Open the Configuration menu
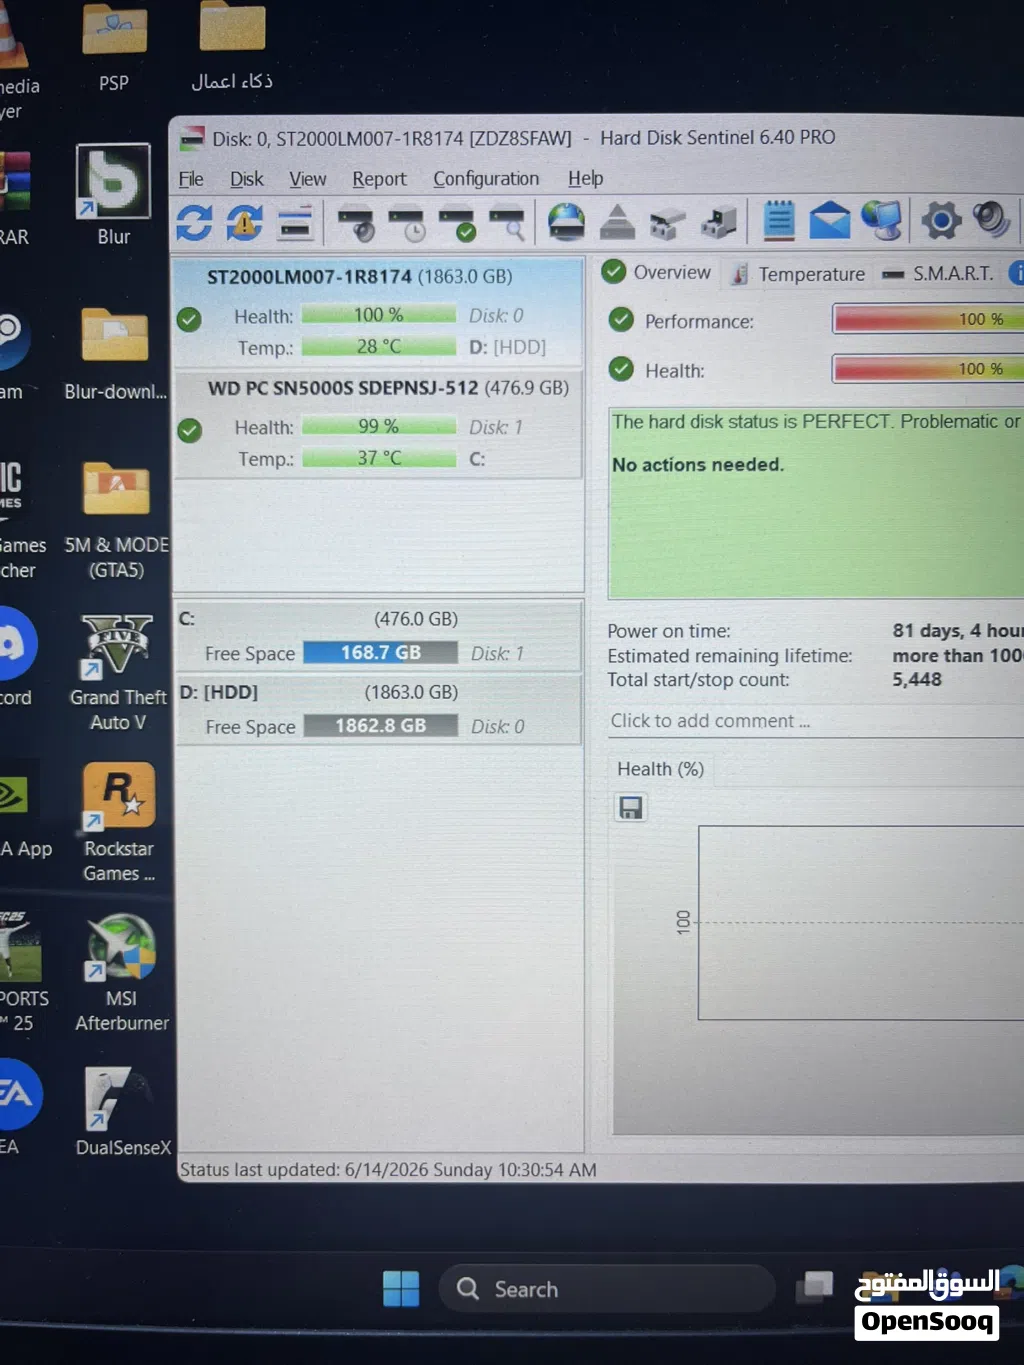Screen dimensions: 1024x1365 click(x=486, y=179)
